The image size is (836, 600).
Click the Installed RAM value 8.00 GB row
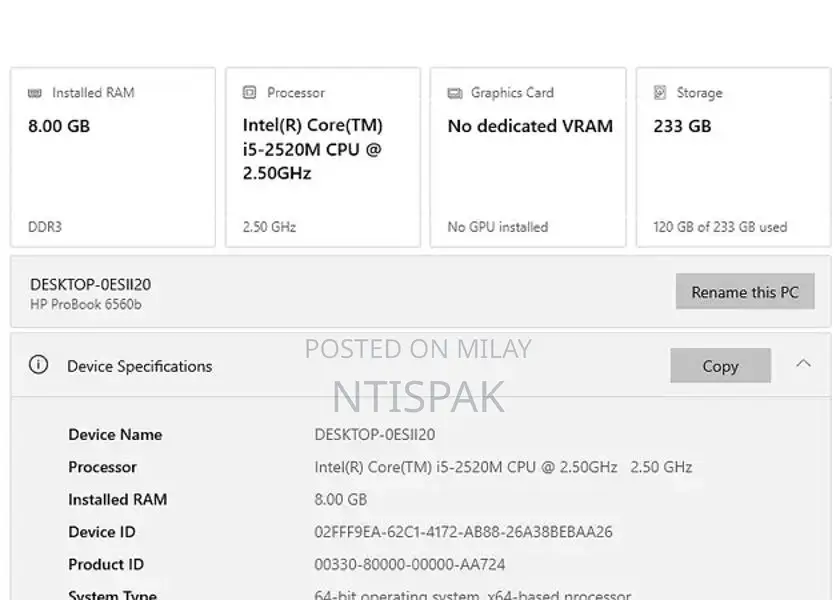click(340, 499)
